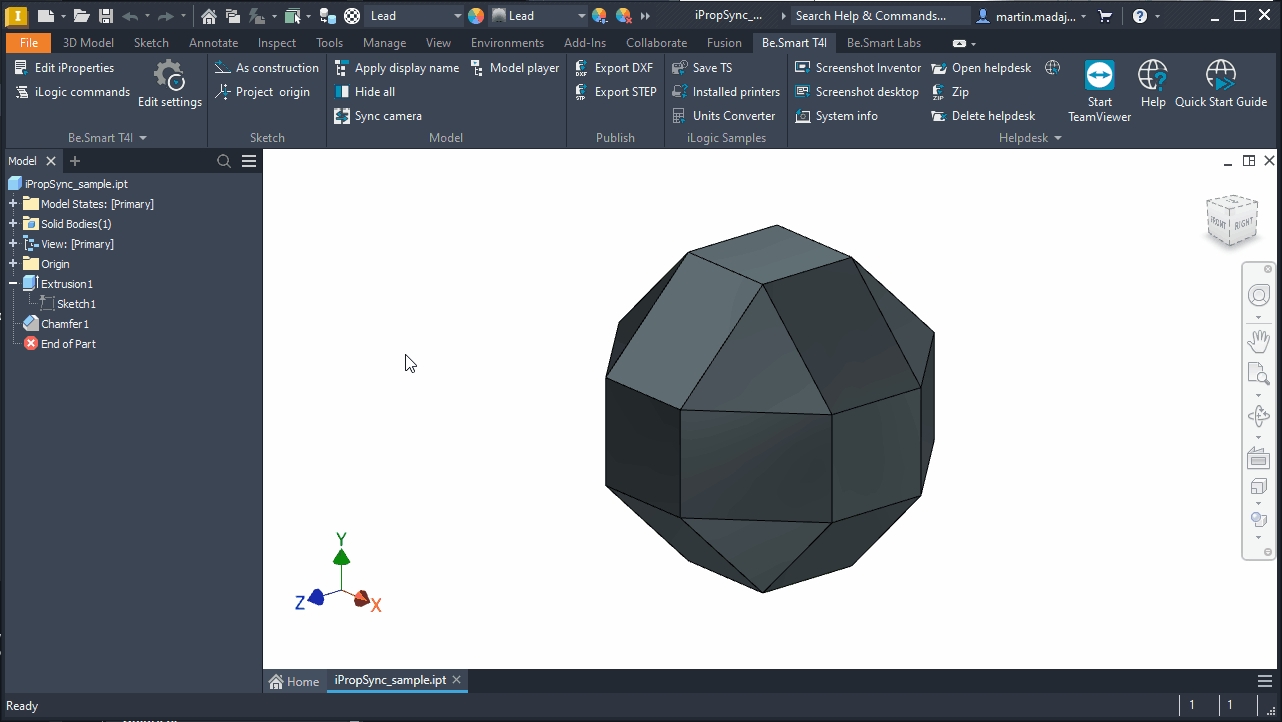This screenshot has width=1282, height=722.
Task: Toggle As construction sketch option
Action: [266, 68]
